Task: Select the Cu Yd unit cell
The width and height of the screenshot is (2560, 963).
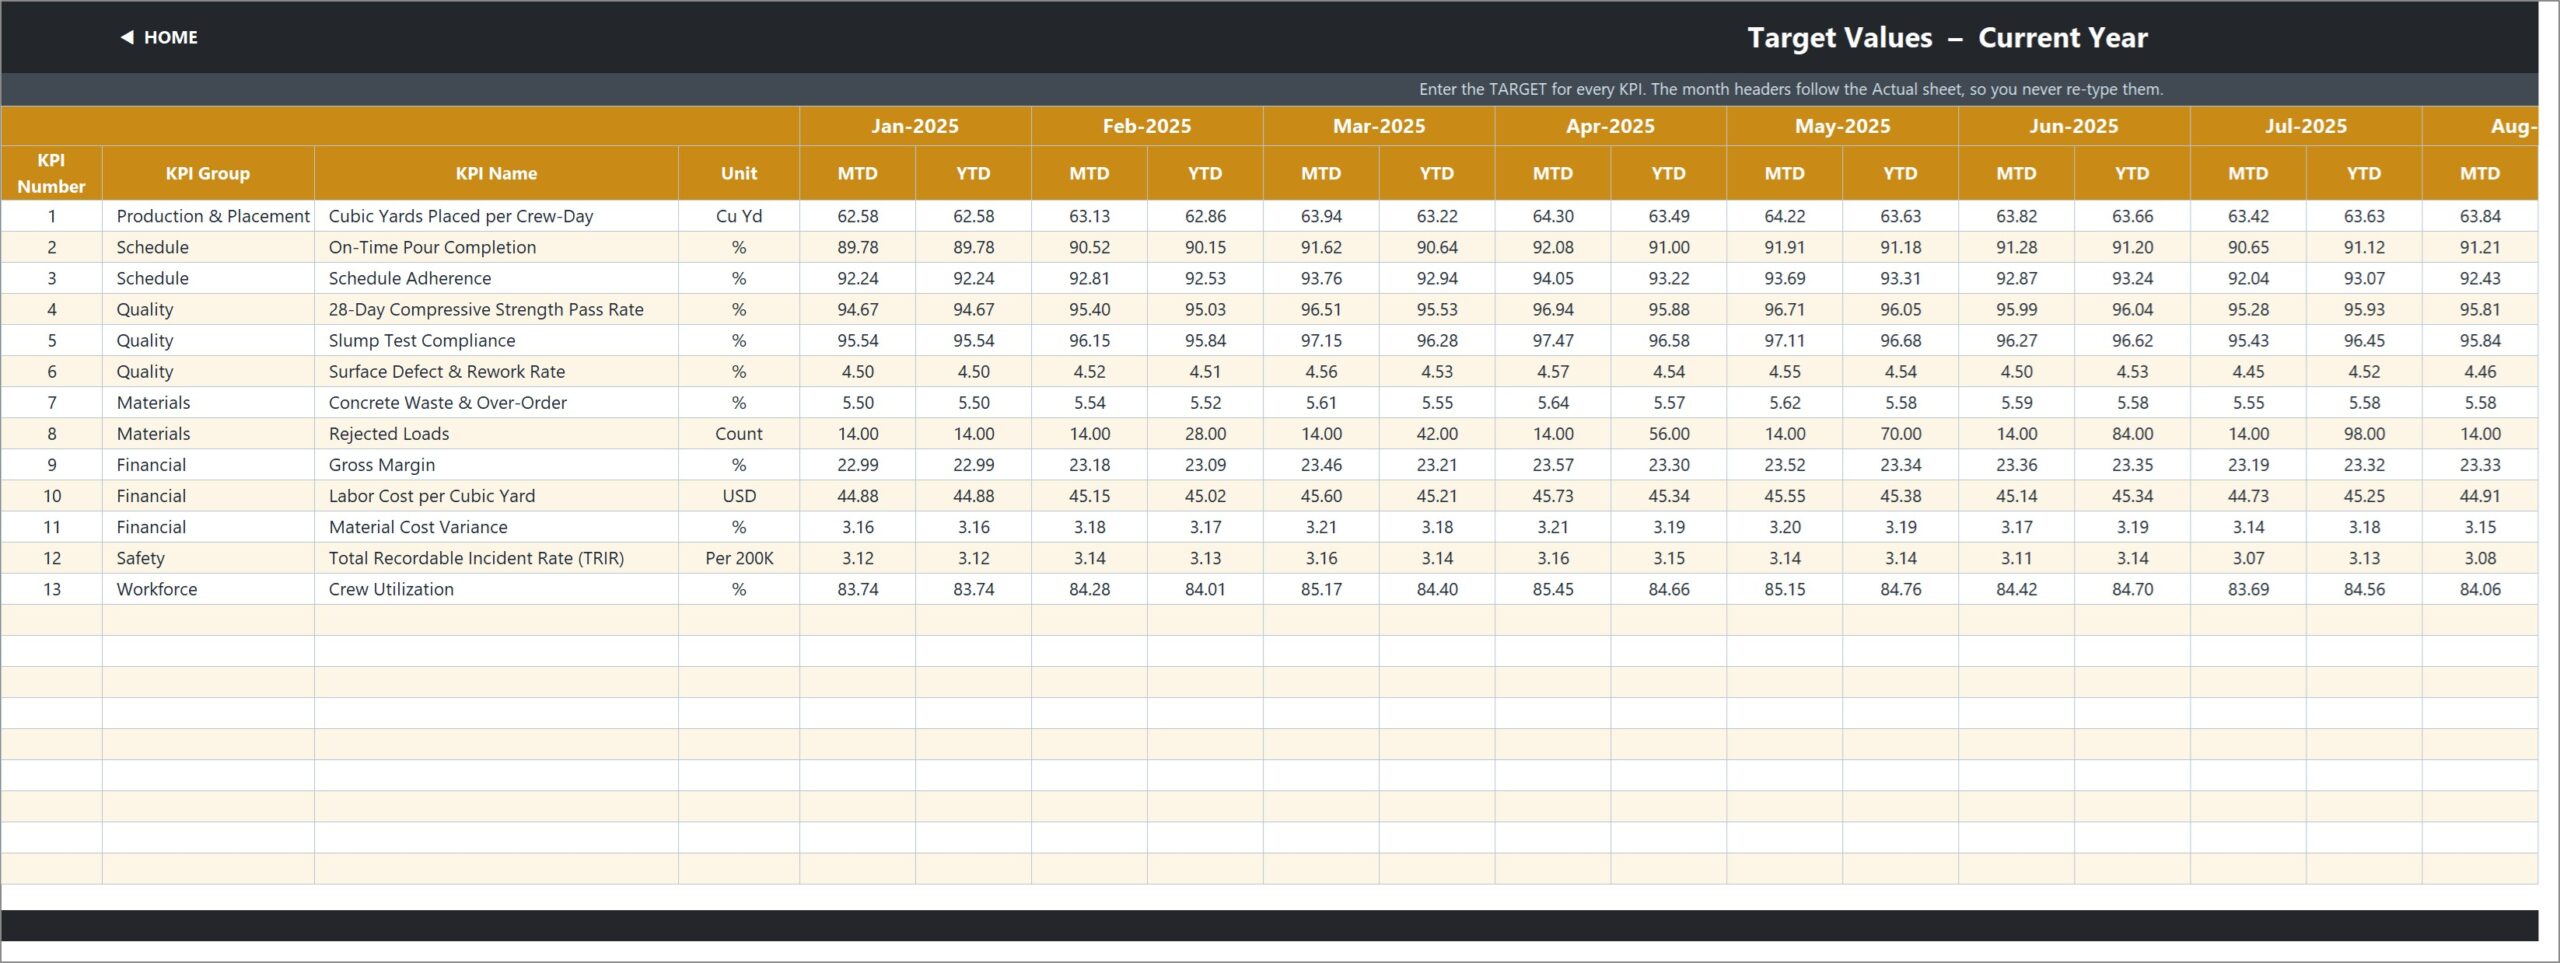Action: pyautogui.click(x=739, y=216)
